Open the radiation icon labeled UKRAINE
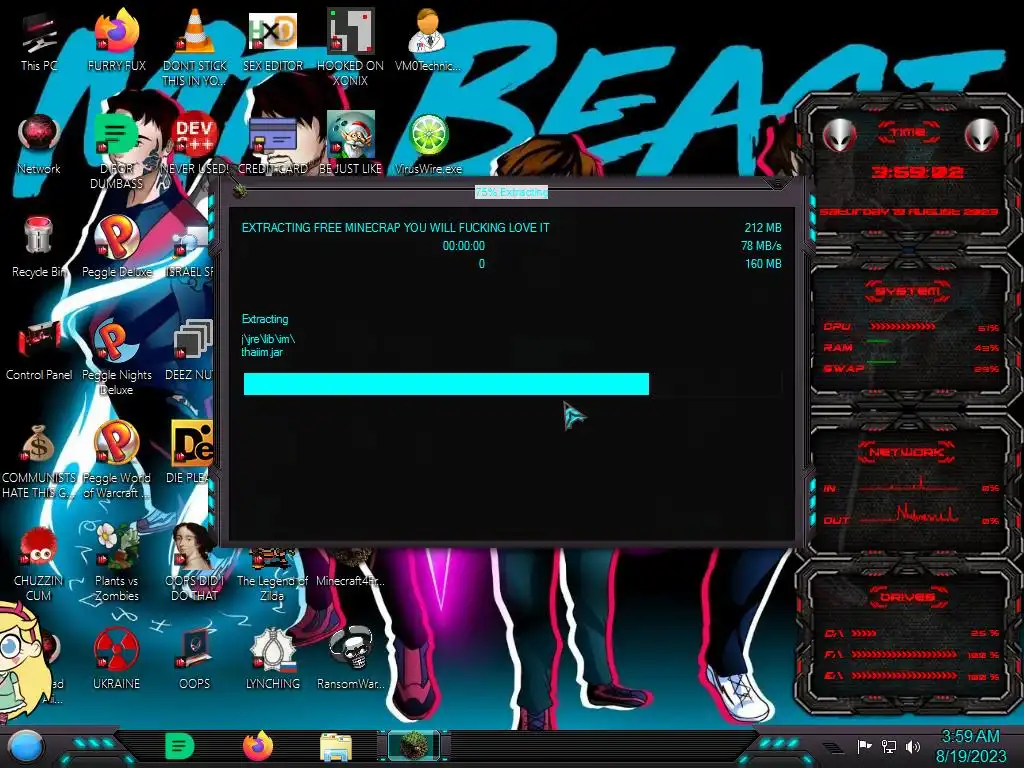1024x768 pixels. tap(116, 658)
